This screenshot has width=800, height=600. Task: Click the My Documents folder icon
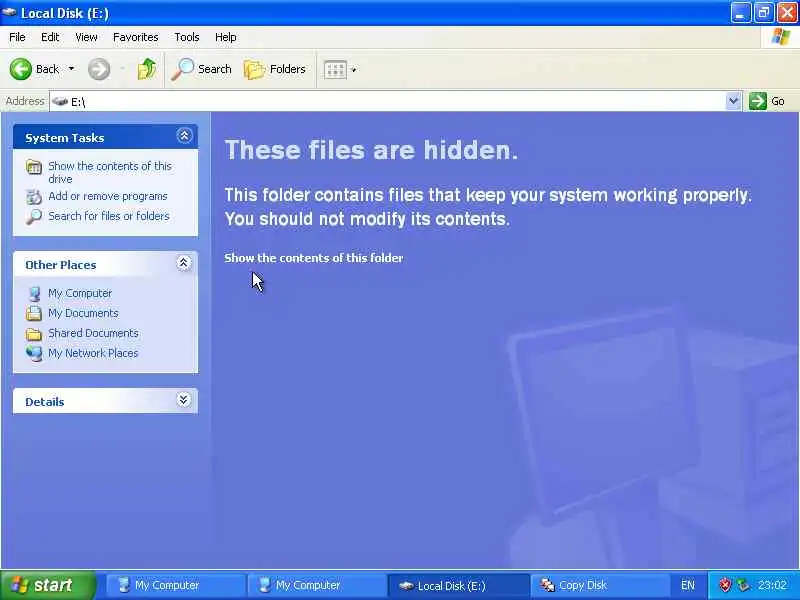pyautogui.click(x=34, y=313)
